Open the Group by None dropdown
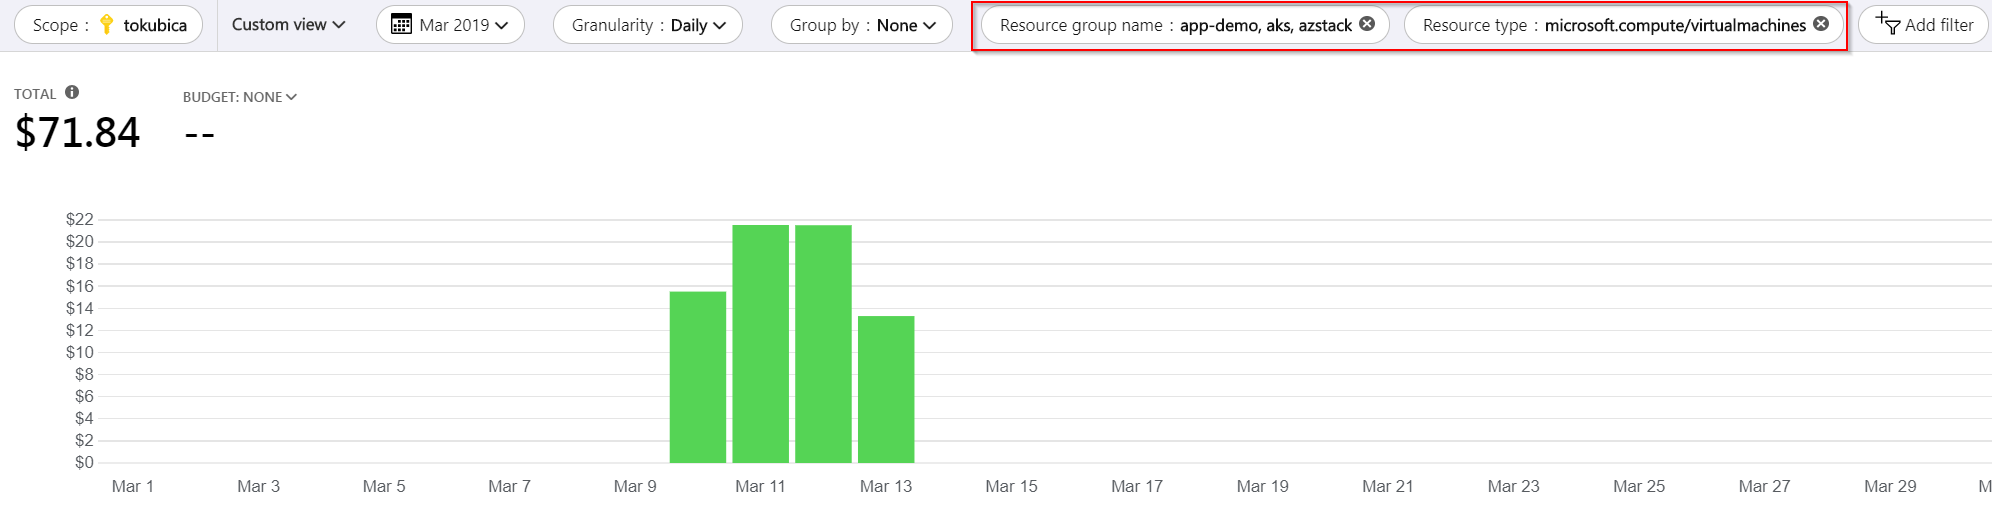1992x508 pixels. click(x=862, y=24)
